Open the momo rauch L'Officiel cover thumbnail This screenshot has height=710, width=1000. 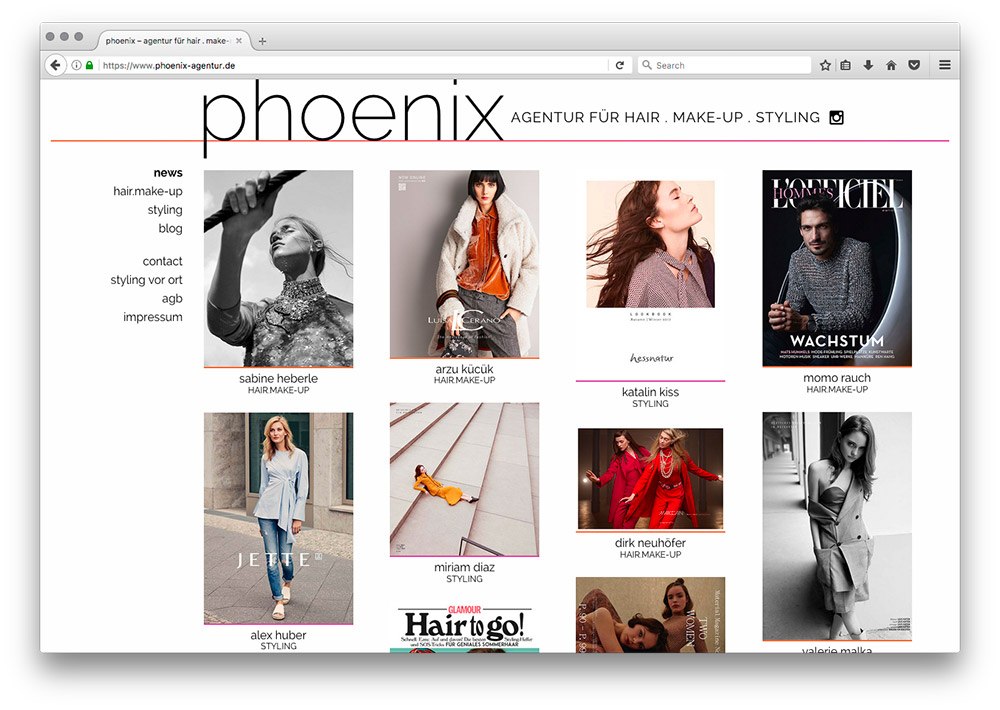(837, 268)
